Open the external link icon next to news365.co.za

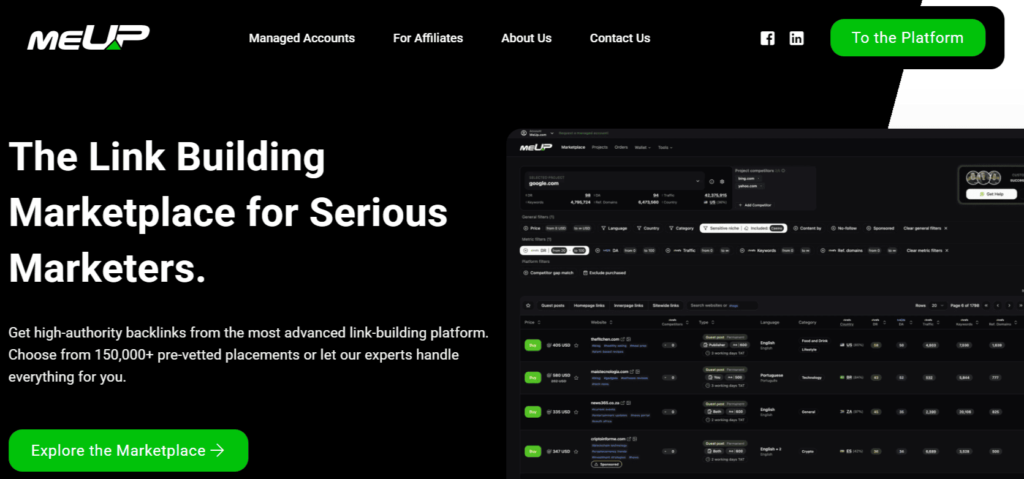coord(622,403)
